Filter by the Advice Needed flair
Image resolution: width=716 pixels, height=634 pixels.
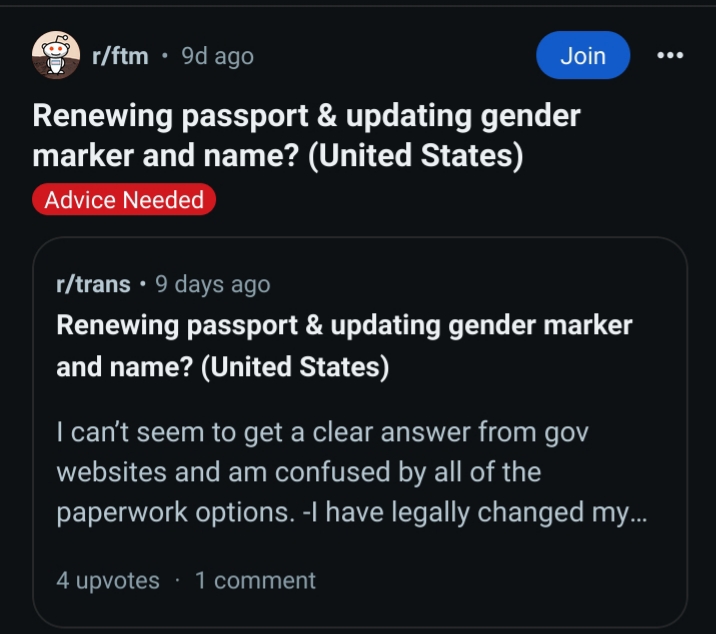tap(124, 199)
